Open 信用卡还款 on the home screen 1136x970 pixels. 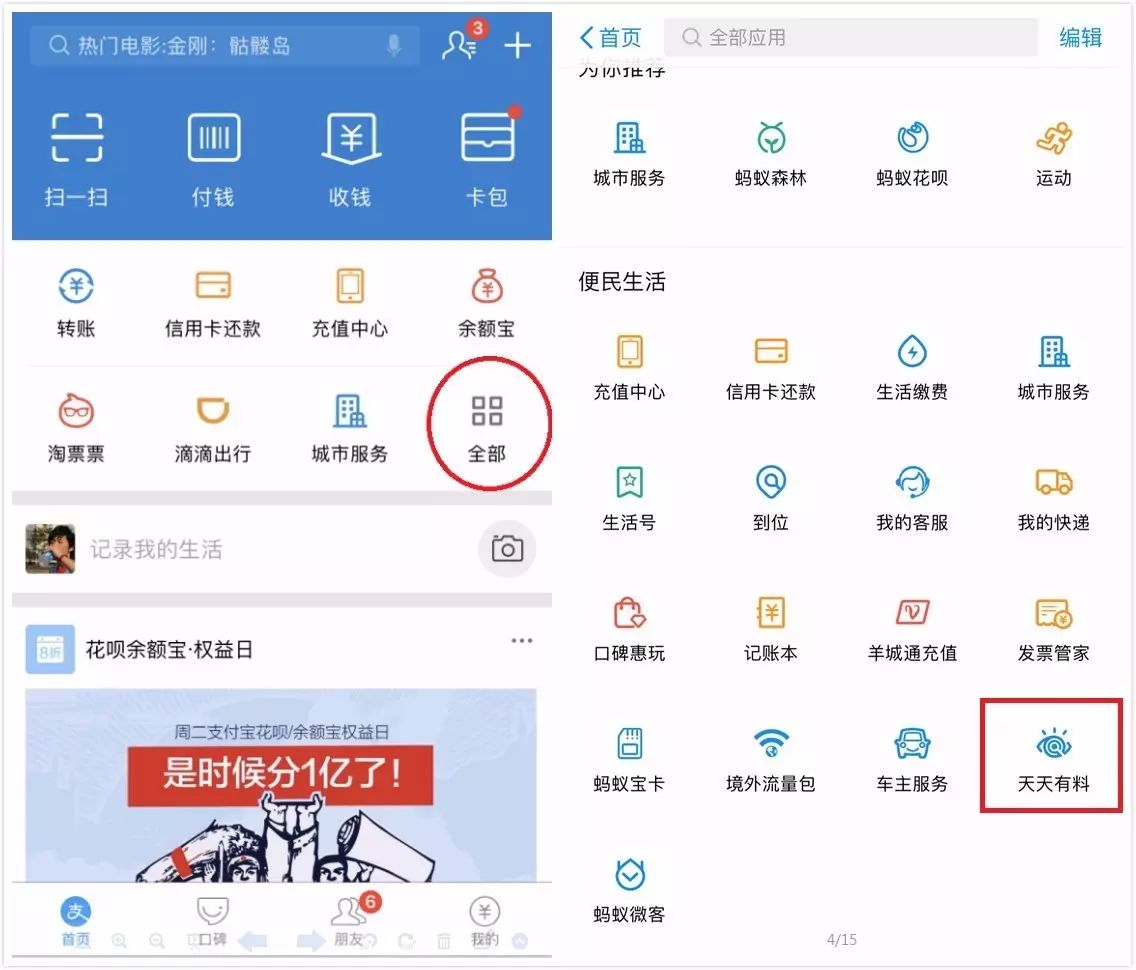[213, 303]
